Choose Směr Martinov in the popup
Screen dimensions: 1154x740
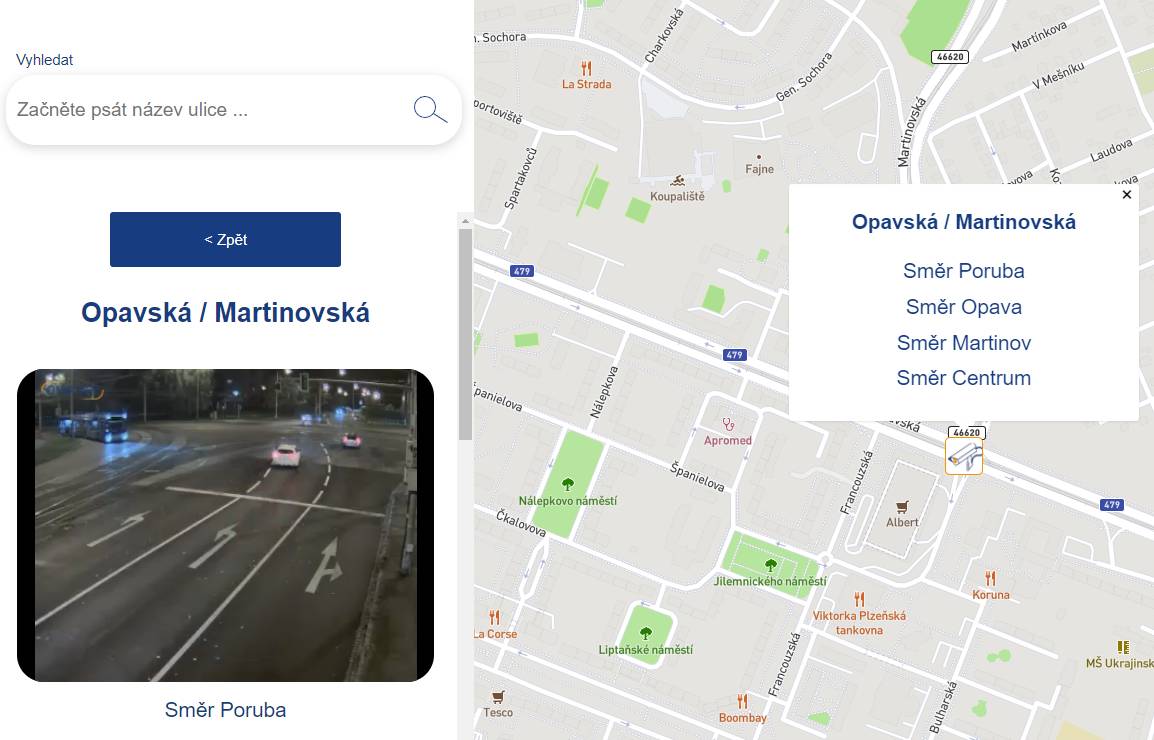click(963, 342)
